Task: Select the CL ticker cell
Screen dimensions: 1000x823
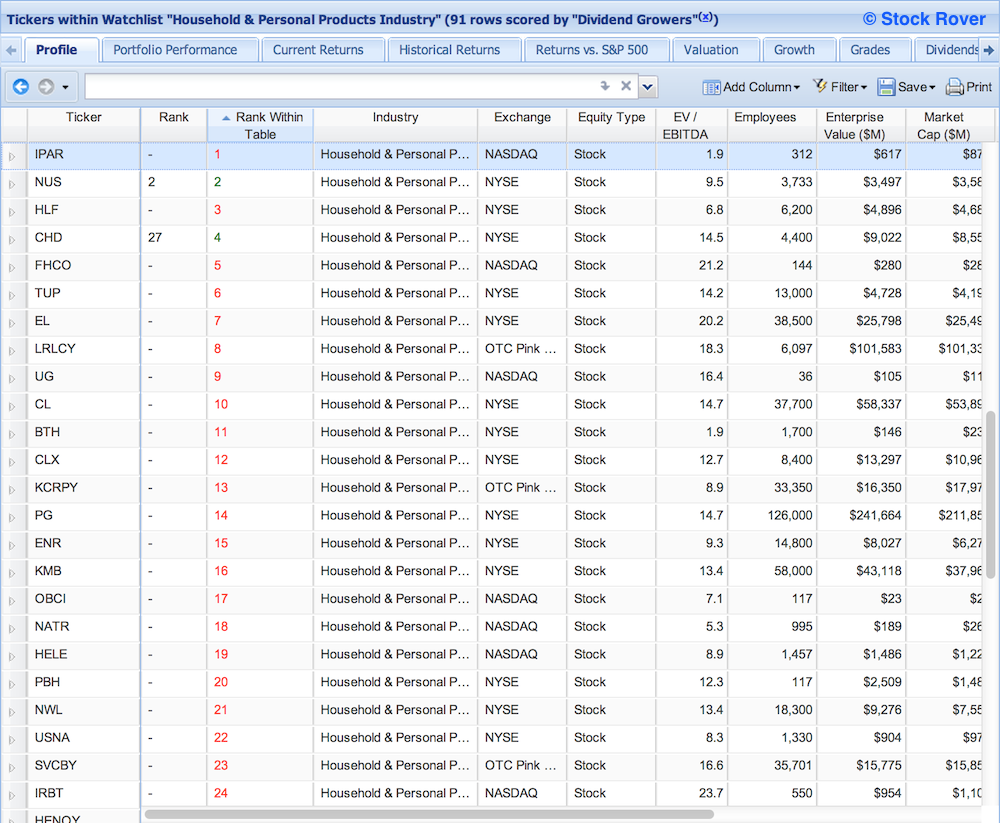Action: [84, 404]
